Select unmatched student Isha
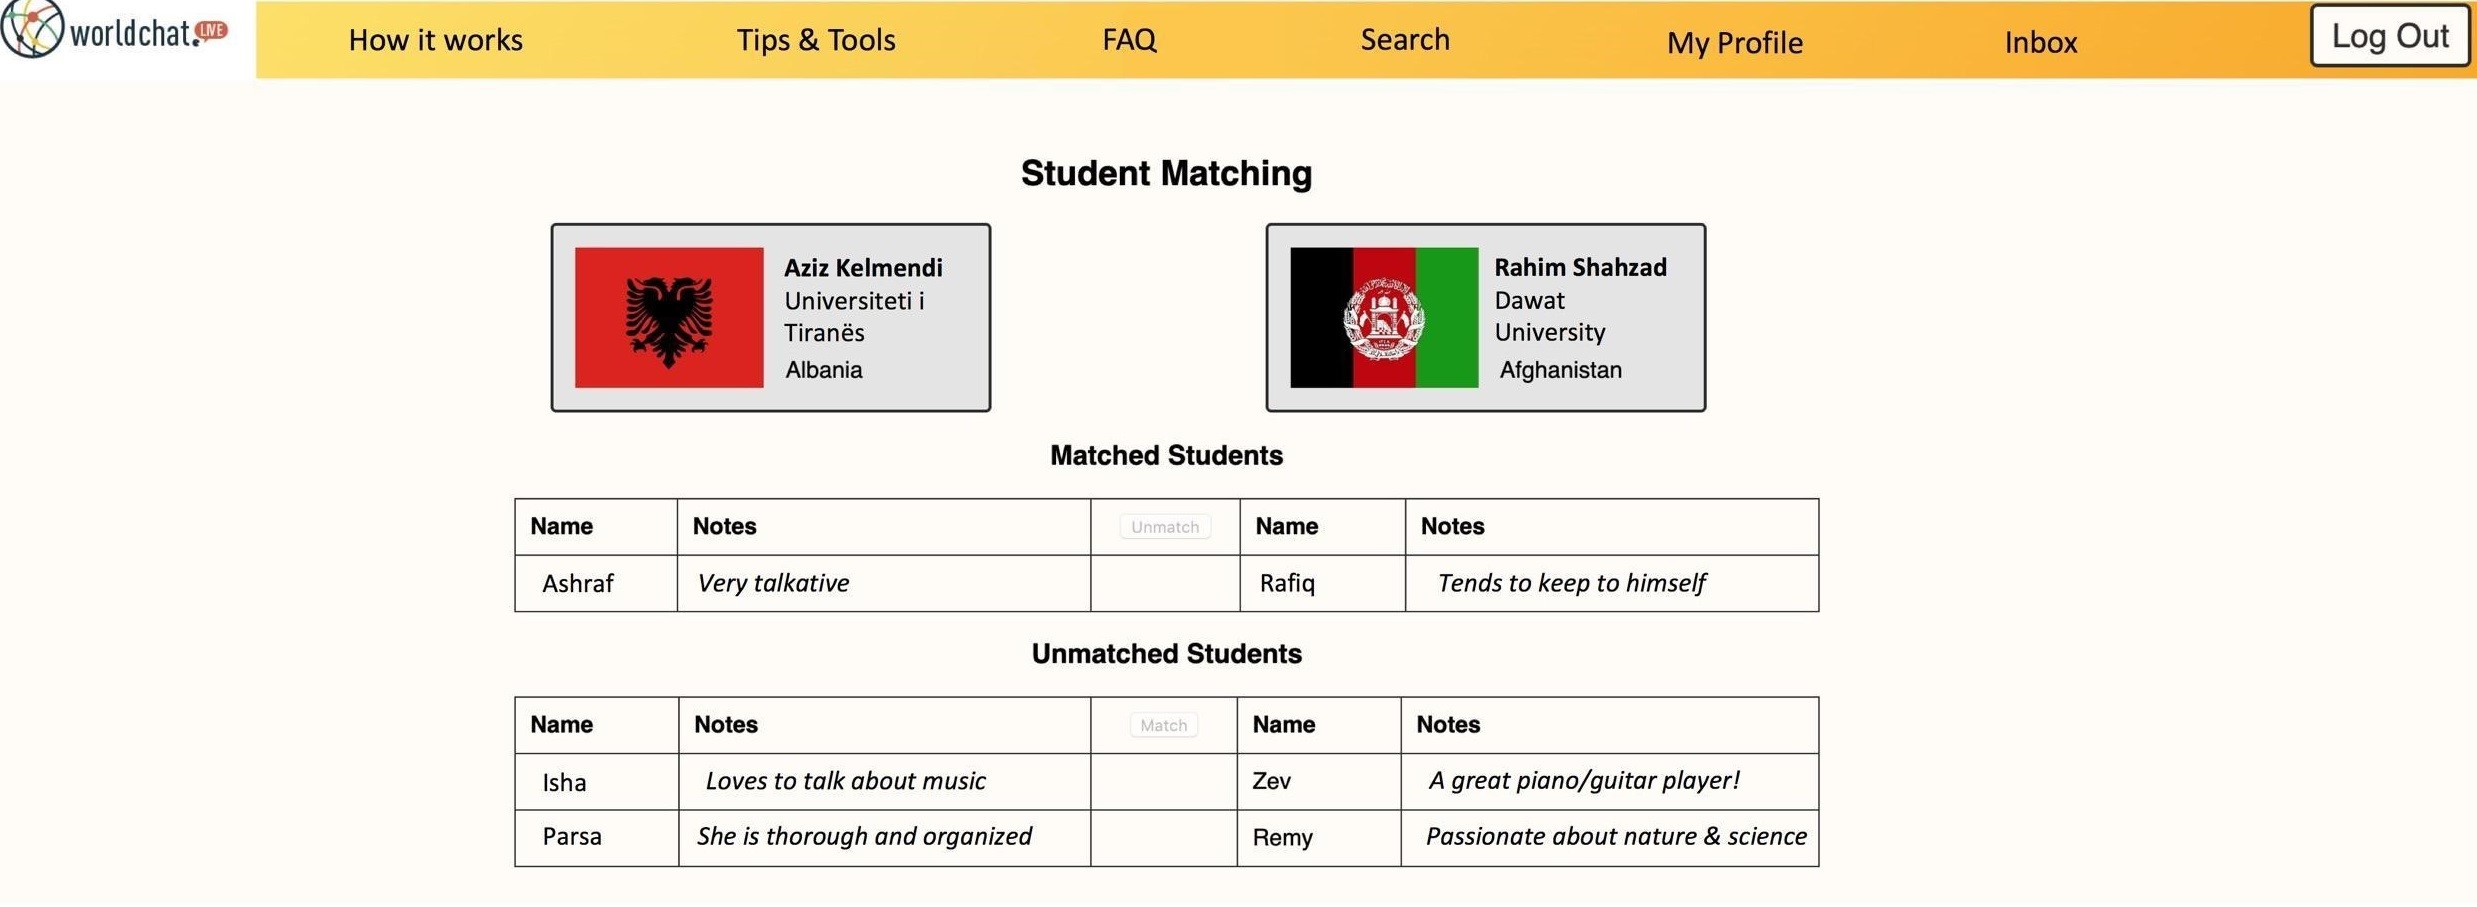The image size is (2477, 907). click(564, 782)
